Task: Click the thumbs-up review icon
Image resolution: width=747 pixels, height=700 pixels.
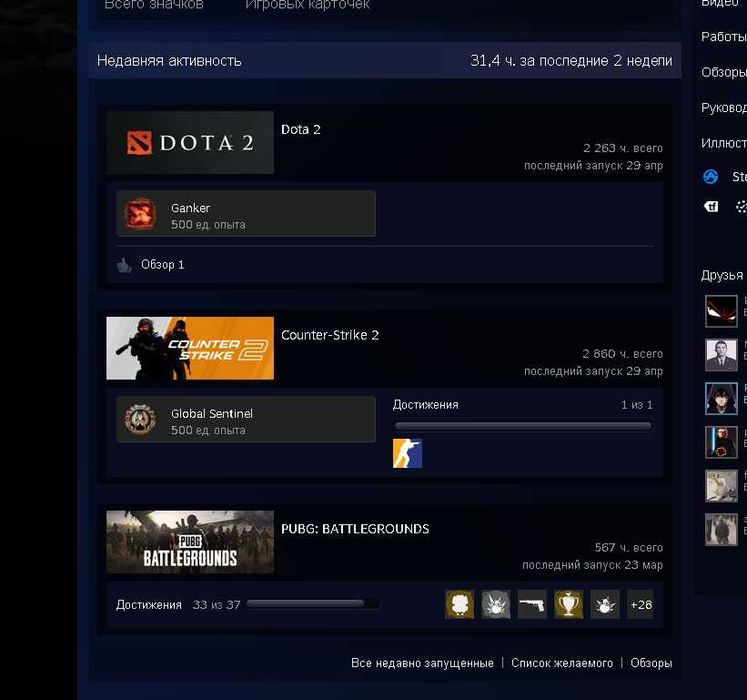Action: coord(124,265)
